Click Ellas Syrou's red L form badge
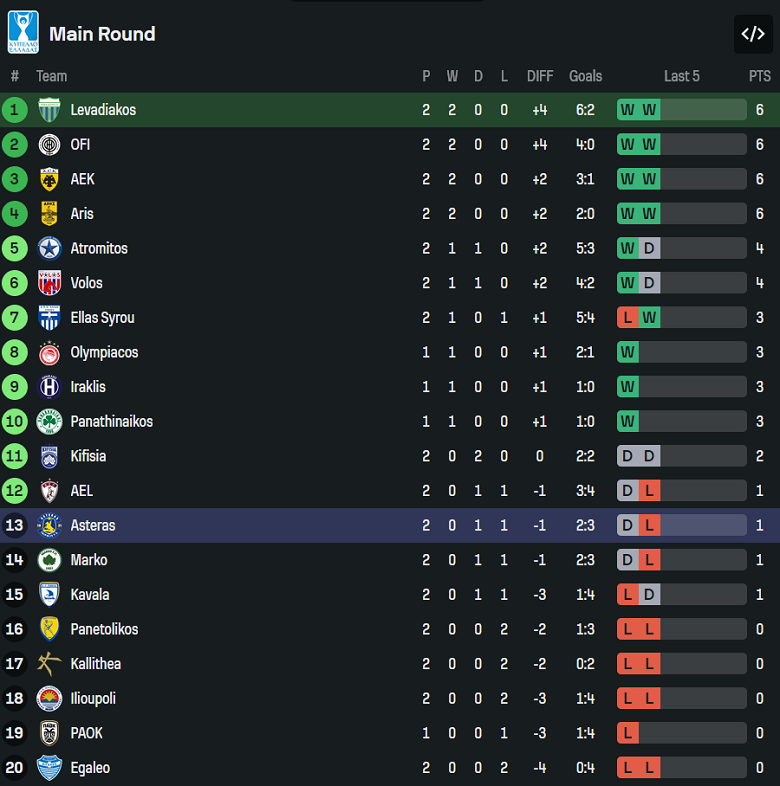780x786 pixels. click(x=628, y=318)
